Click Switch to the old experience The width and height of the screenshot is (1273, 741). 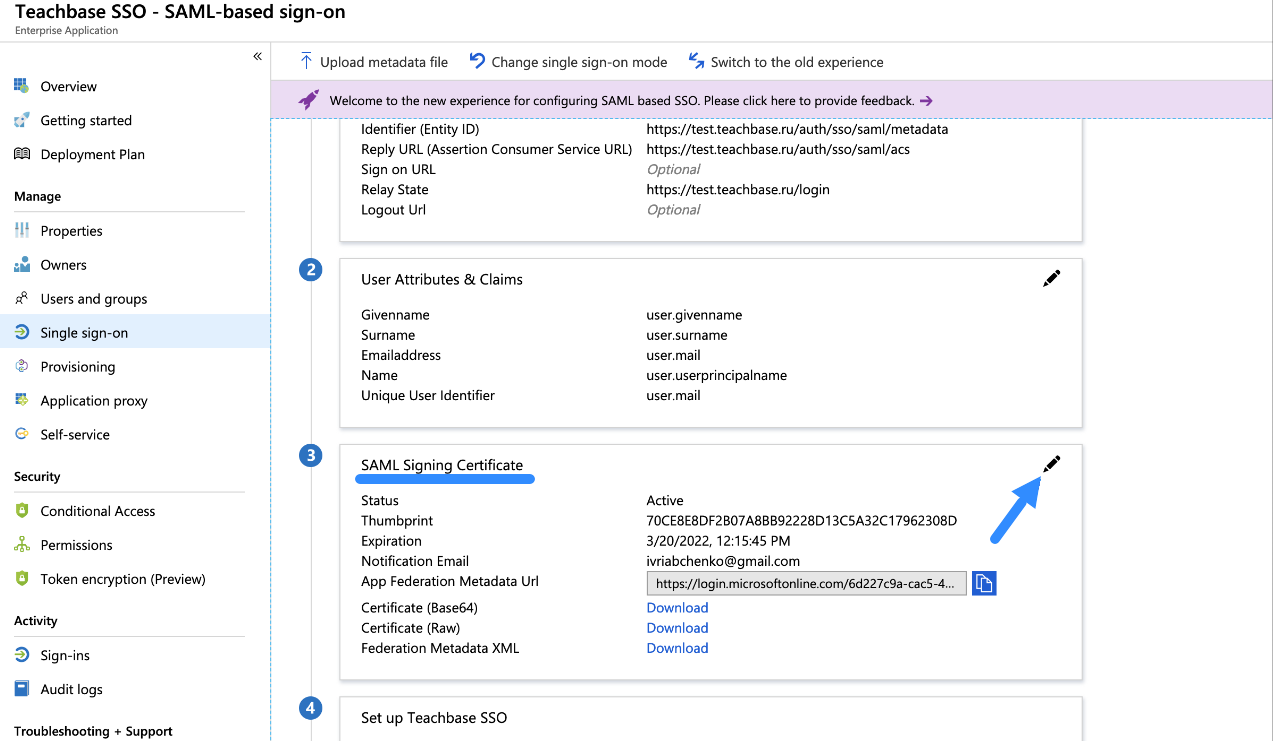pos(797,61)
